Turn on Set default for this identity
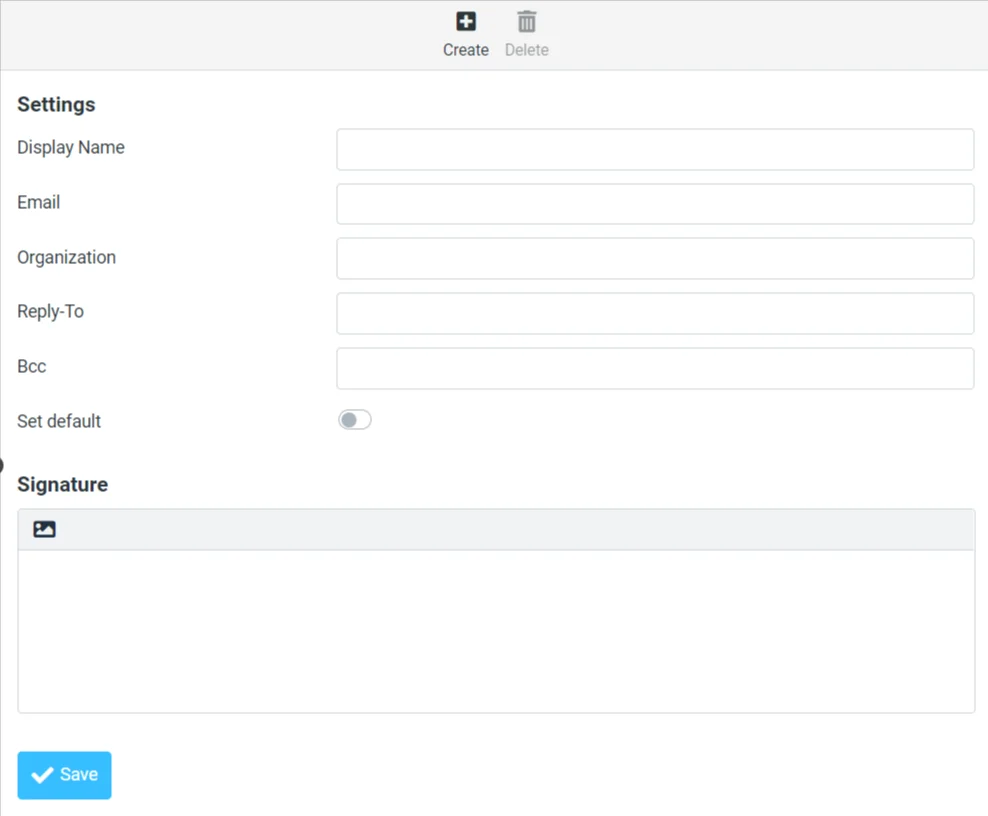This screenshot has width=988, height=816. [x=355, y=419]
